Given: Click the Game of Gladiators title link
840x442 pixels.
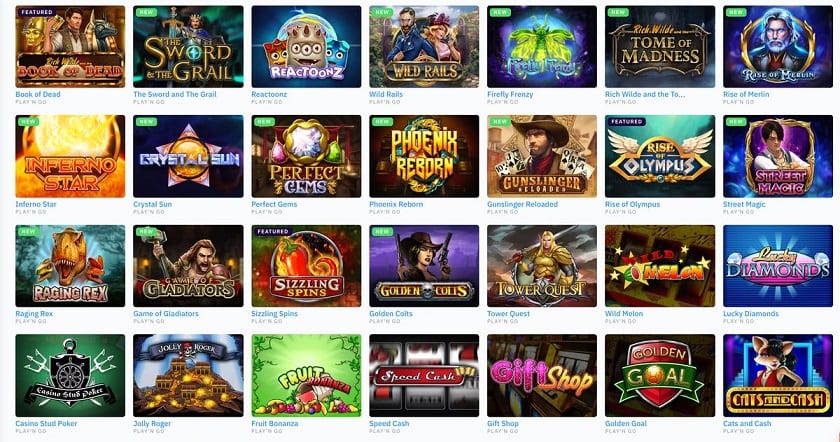Looking at the screenshot, I should pos(166,313).
